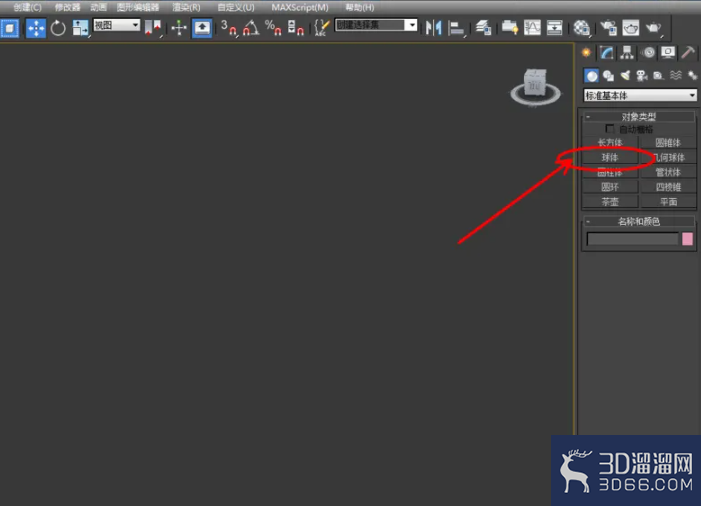Select the Cameras category icon
Screen dimensions: 701x506
[642, 76]
